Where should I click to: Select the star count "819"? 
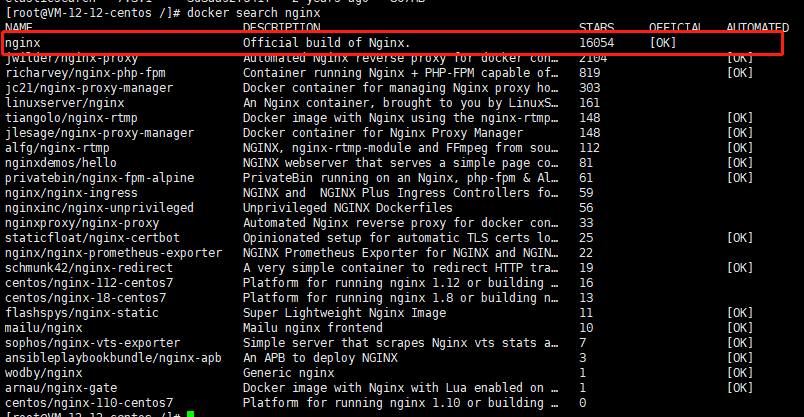point(590,73)
